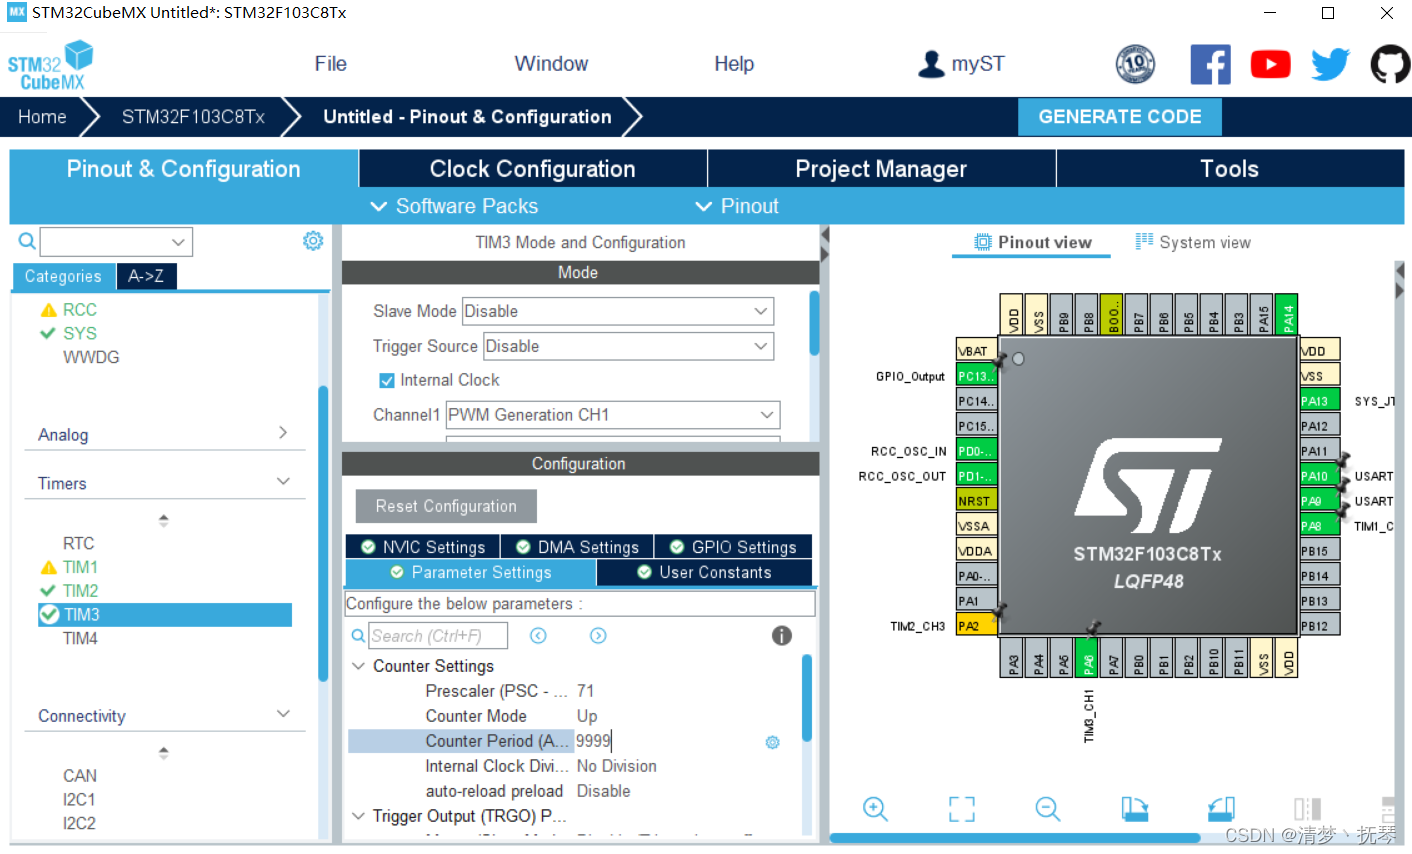Go to next parameter search result
This screenshot has height=854, width=1412.
[x=598, y=636]
